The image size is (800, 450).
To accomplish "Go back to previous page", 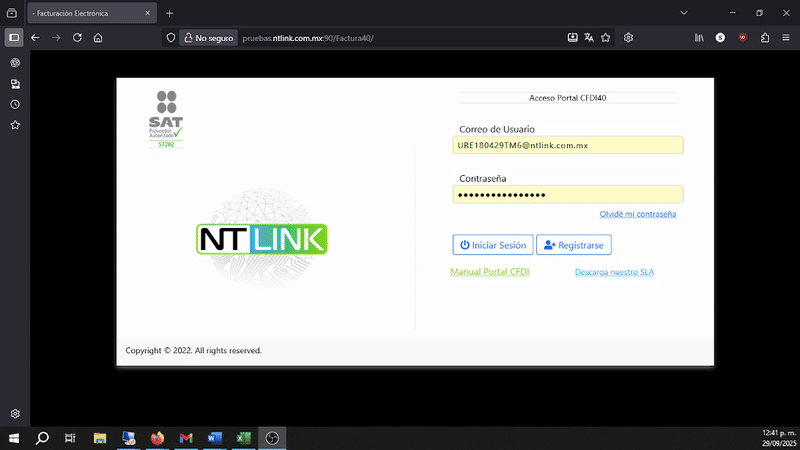I will (35, 38).
